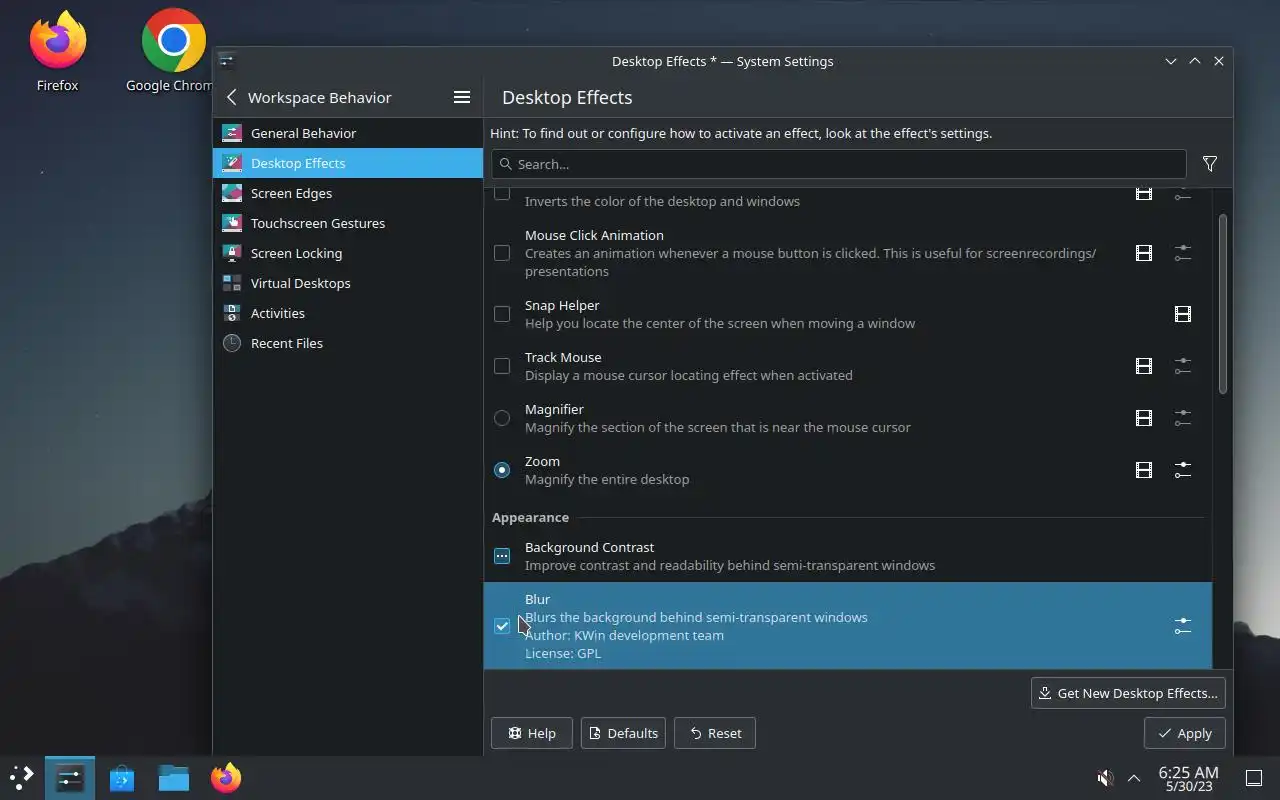Open Virtual Desktops settings
The height and width of the screenshot is (800, 1280).
(348, 283)
